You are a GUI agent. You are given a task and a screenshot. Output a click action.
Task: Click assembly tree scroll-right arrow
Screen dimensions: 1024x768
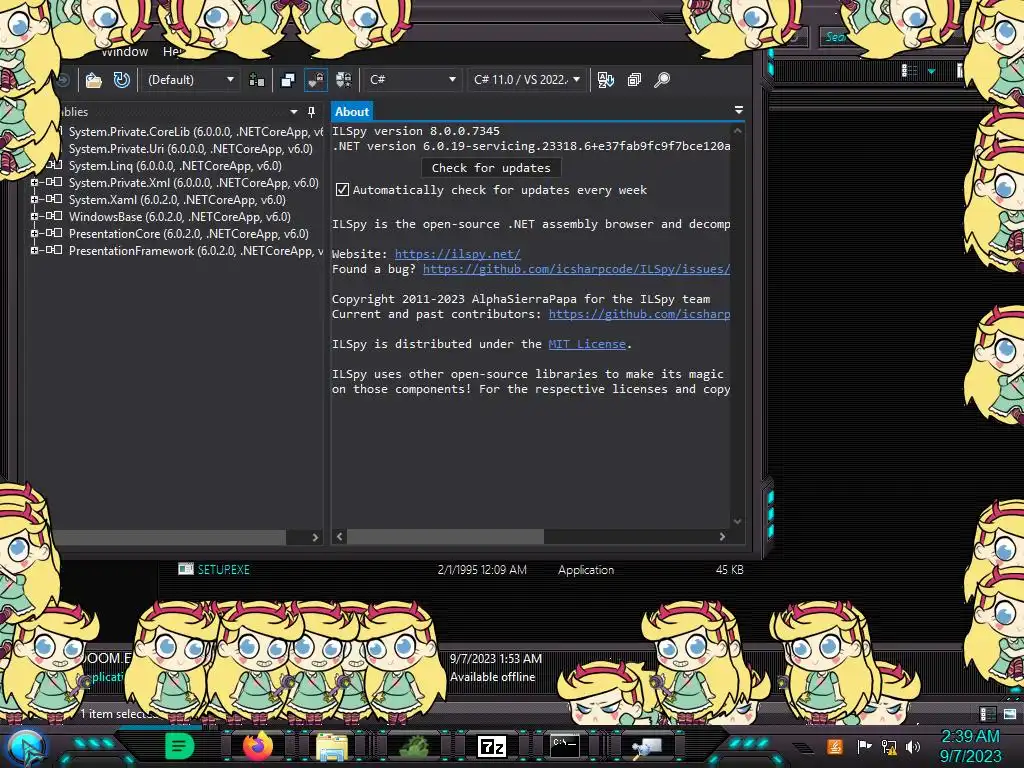315,537
